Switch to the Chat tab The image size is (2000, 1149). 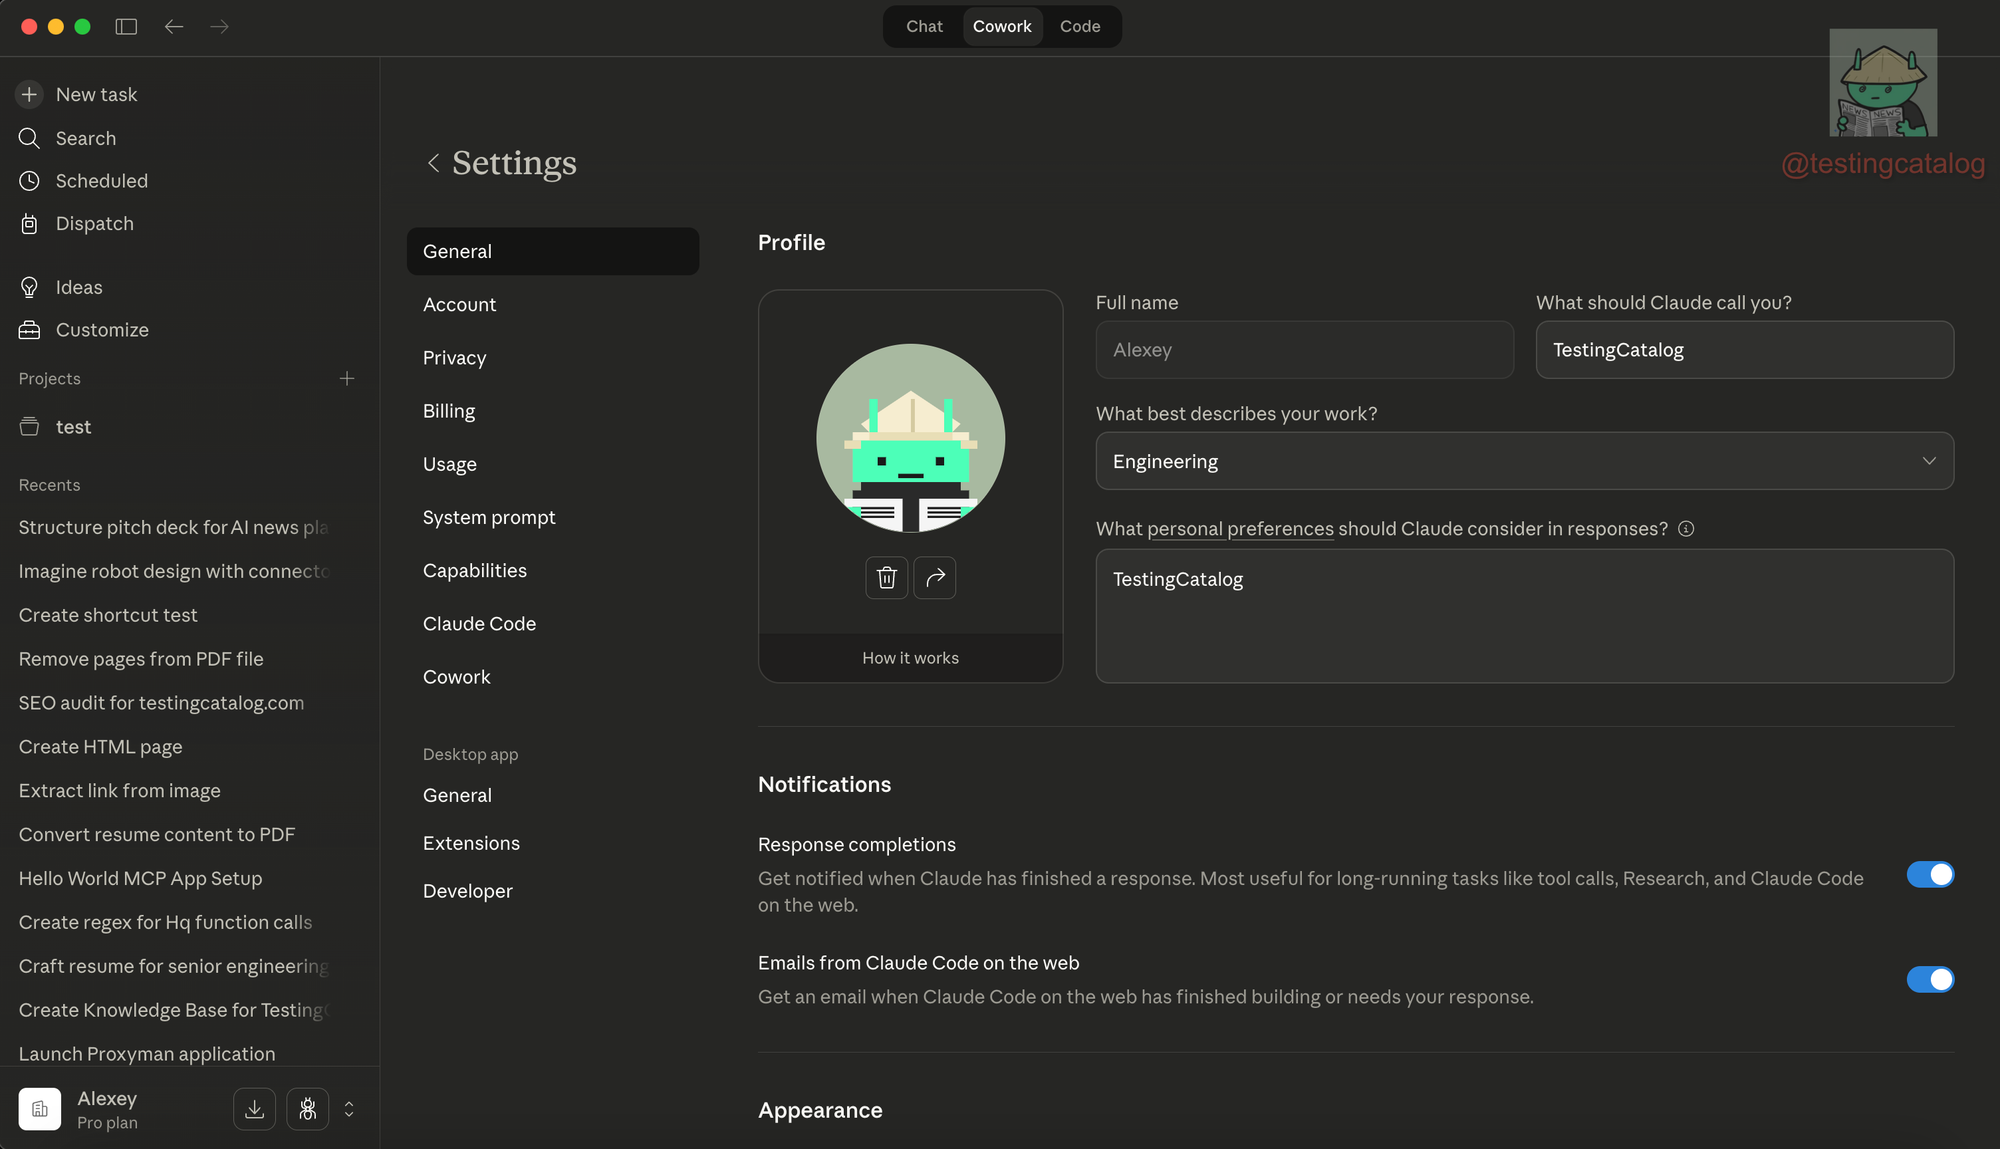[x=924, y=27]
